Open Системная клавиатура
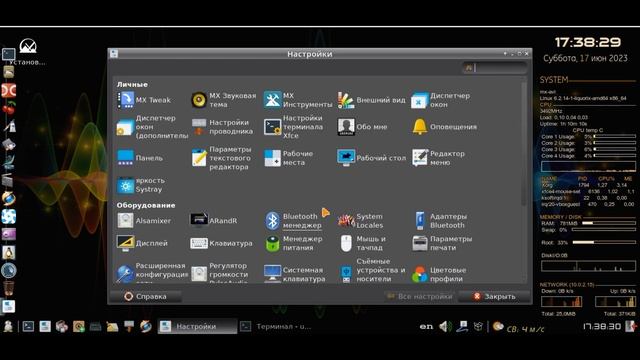The image size is (640, 360). tap(295, 274)
